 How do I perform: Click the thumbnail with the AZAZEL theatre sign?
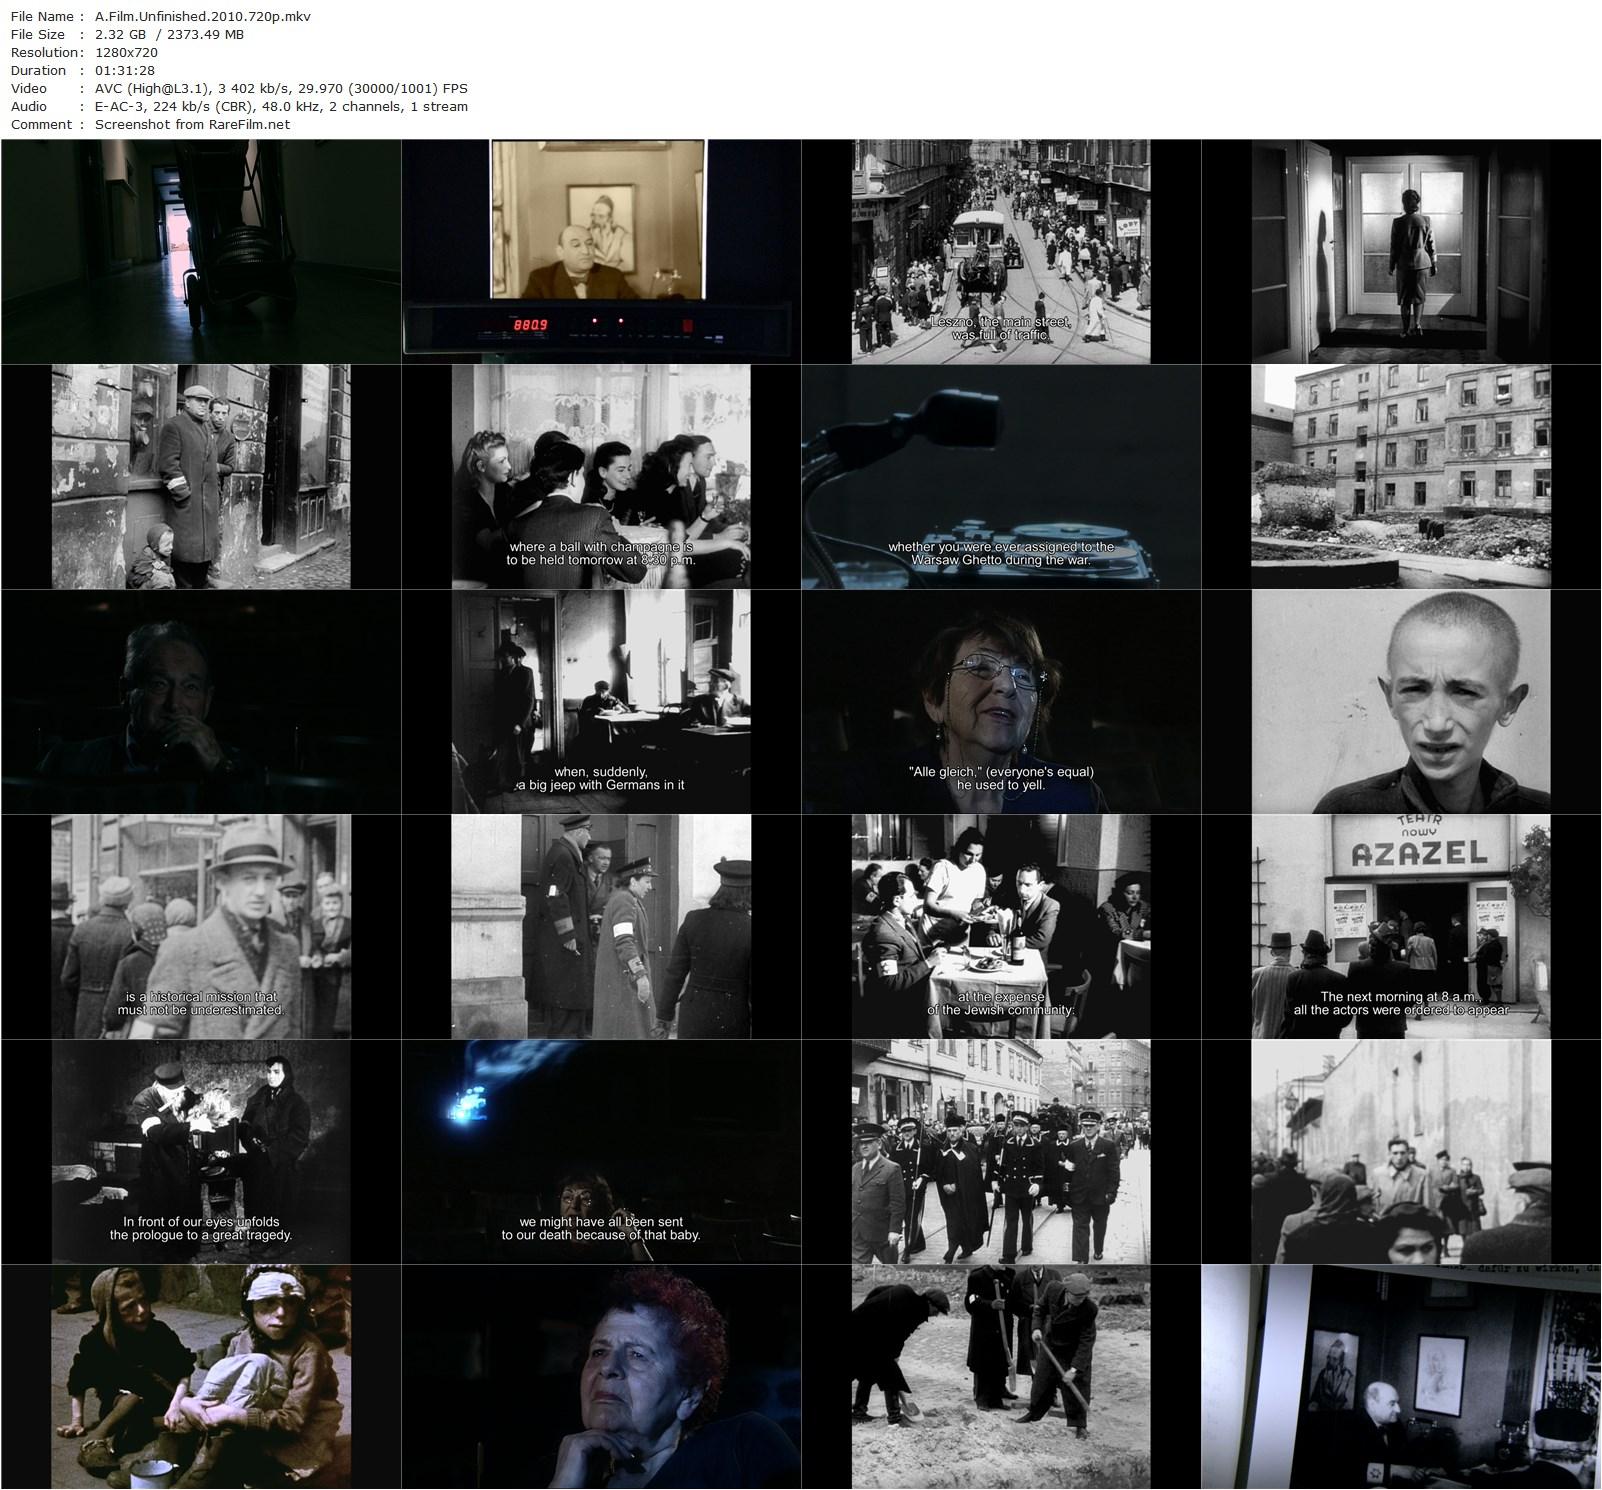coord(1400,926)
